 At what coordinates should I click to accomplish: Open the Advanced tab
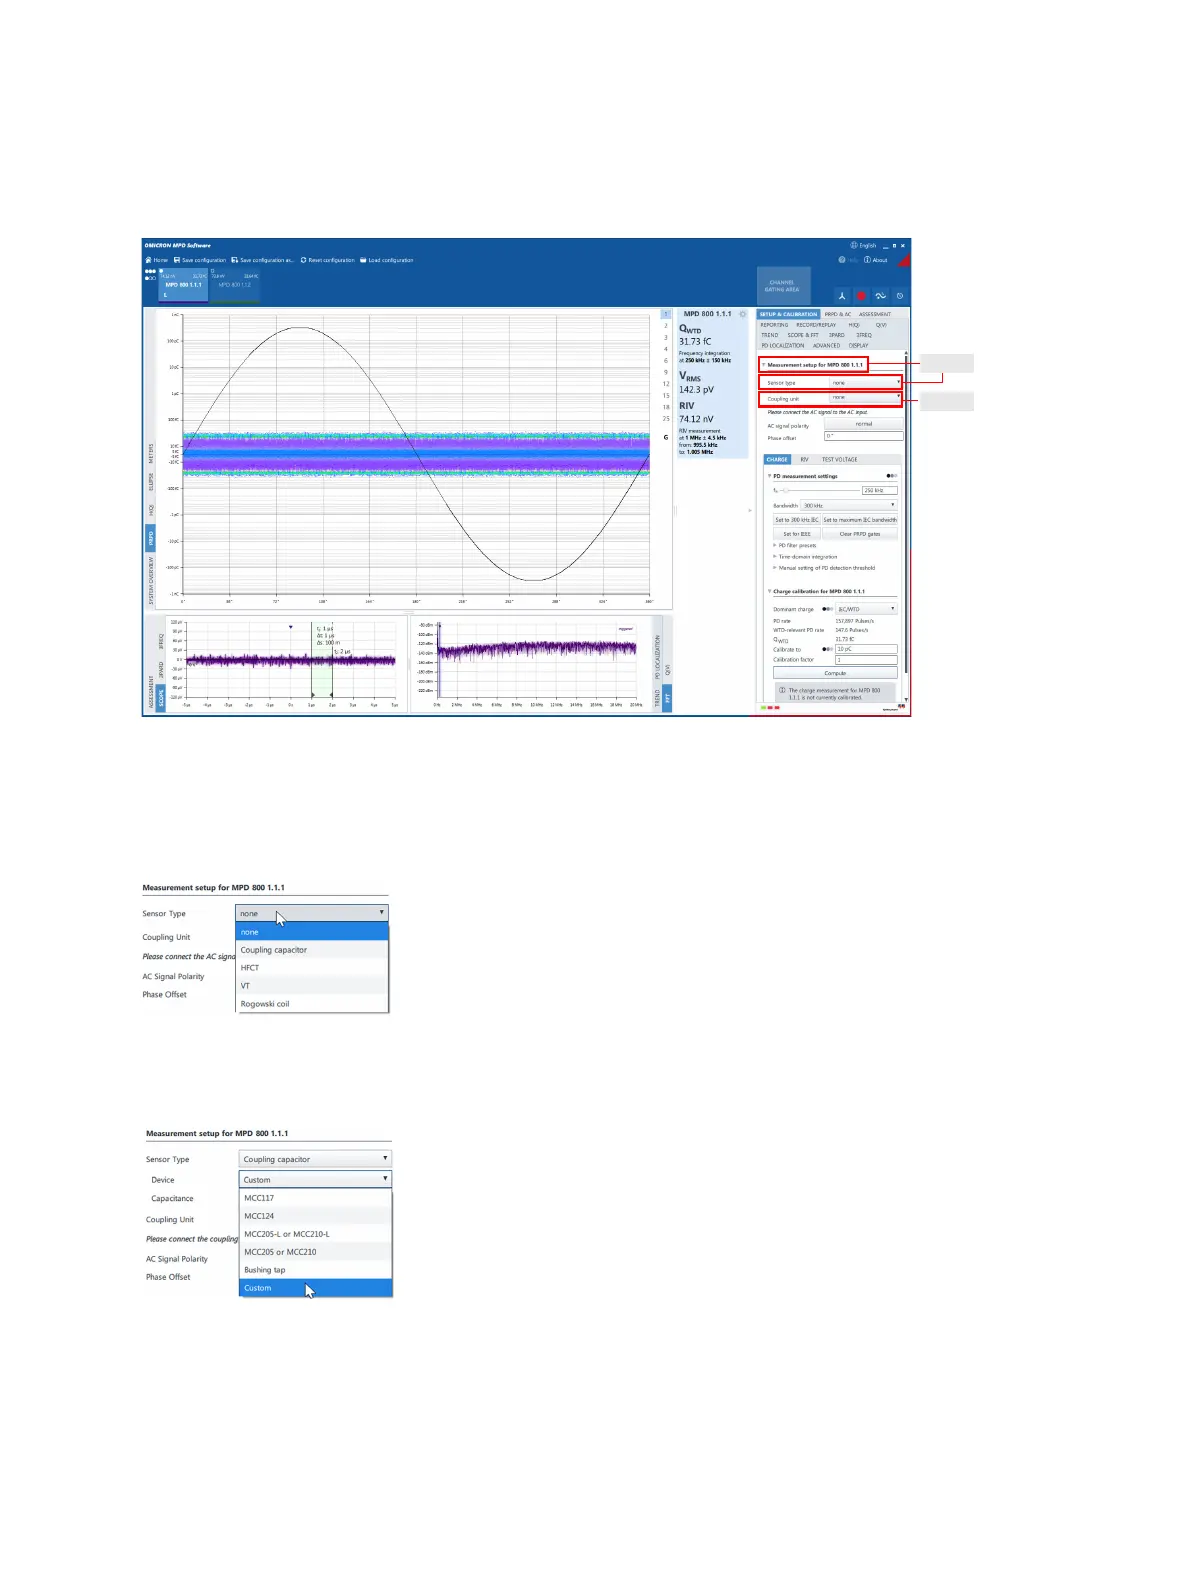pyautogui.click(x=827, y=346)
